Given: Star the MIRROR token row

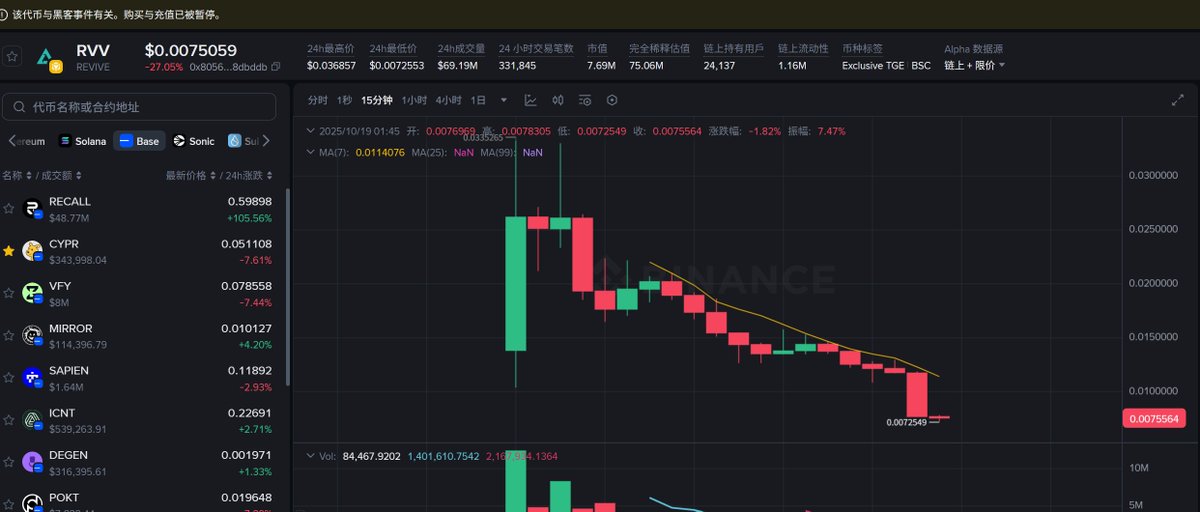Looking at the screenshot, I should point(8,335).
